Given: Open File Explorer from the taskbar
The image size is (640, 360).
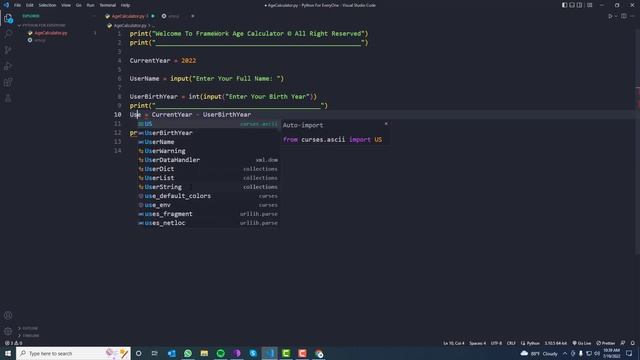Looking at the screenshot, I should point(204,353).
